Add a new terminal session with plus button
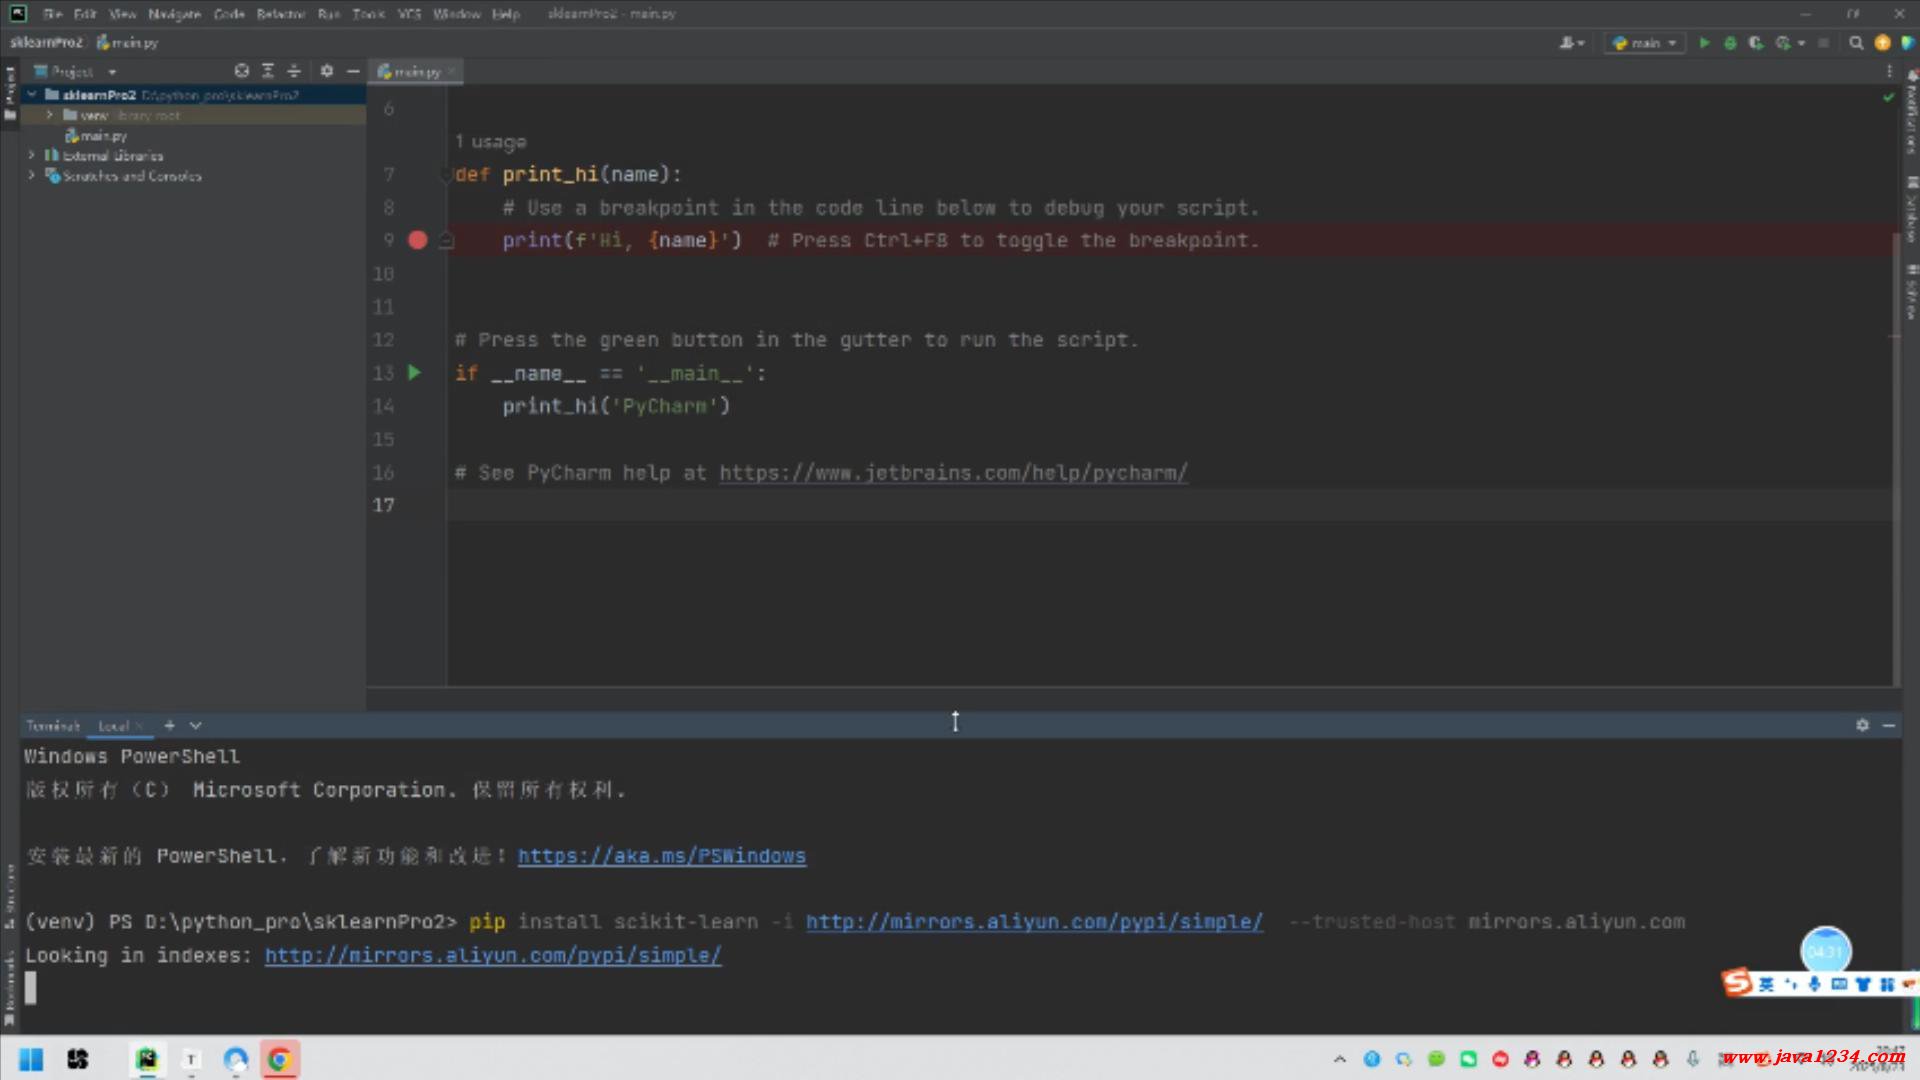This screenshot has height=1080, width=1920. [x=169, y=725]
